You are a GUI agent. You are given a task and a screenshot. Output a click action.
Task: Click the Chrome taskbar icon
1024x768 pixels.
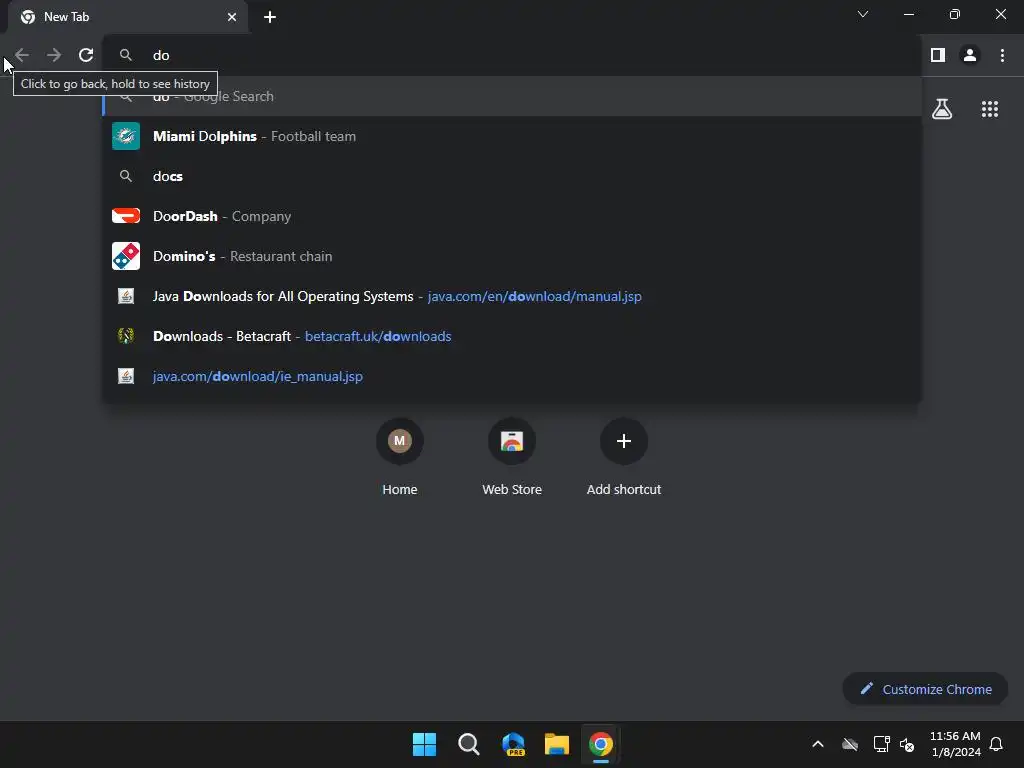(x=601, y=744)
